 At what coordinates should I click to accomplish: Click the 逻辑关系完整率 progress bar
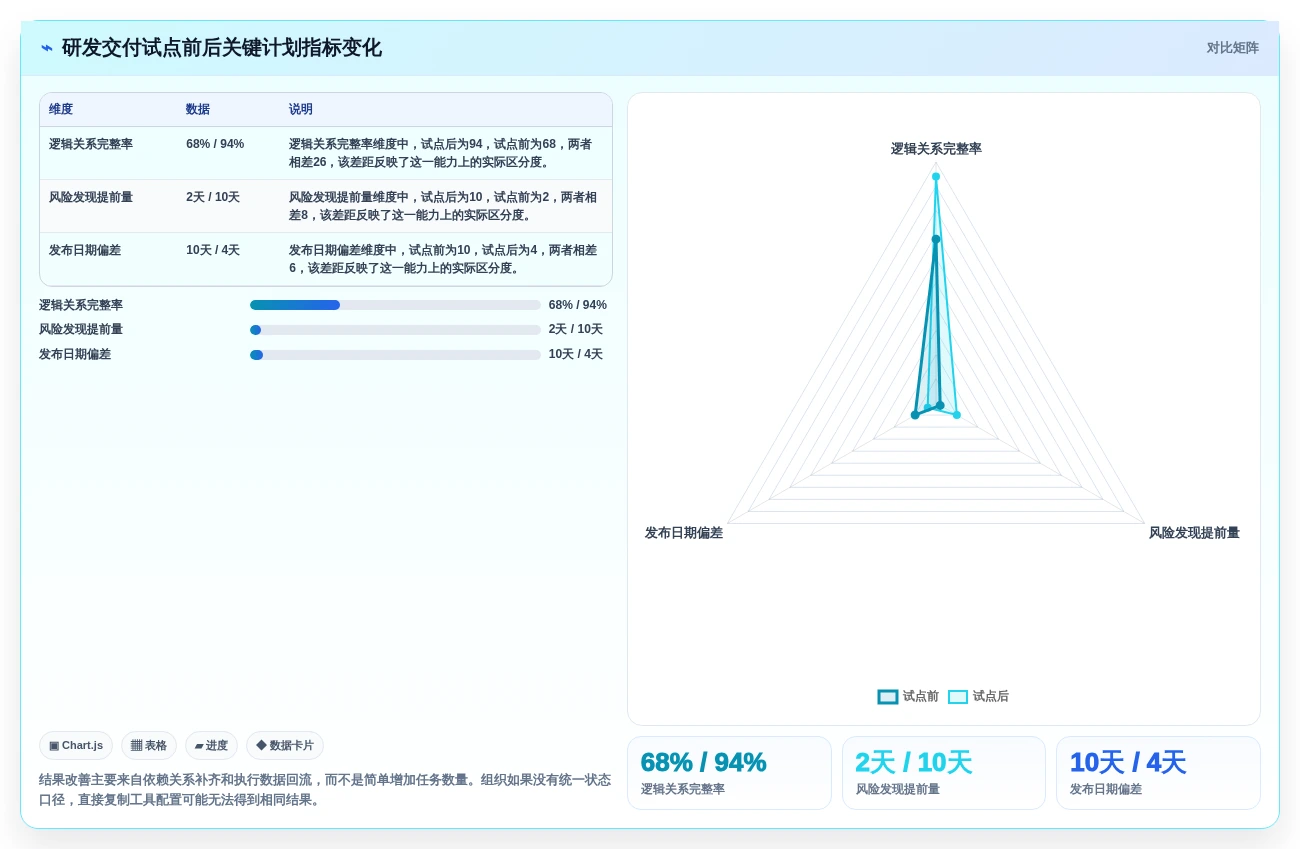(395, 305)
